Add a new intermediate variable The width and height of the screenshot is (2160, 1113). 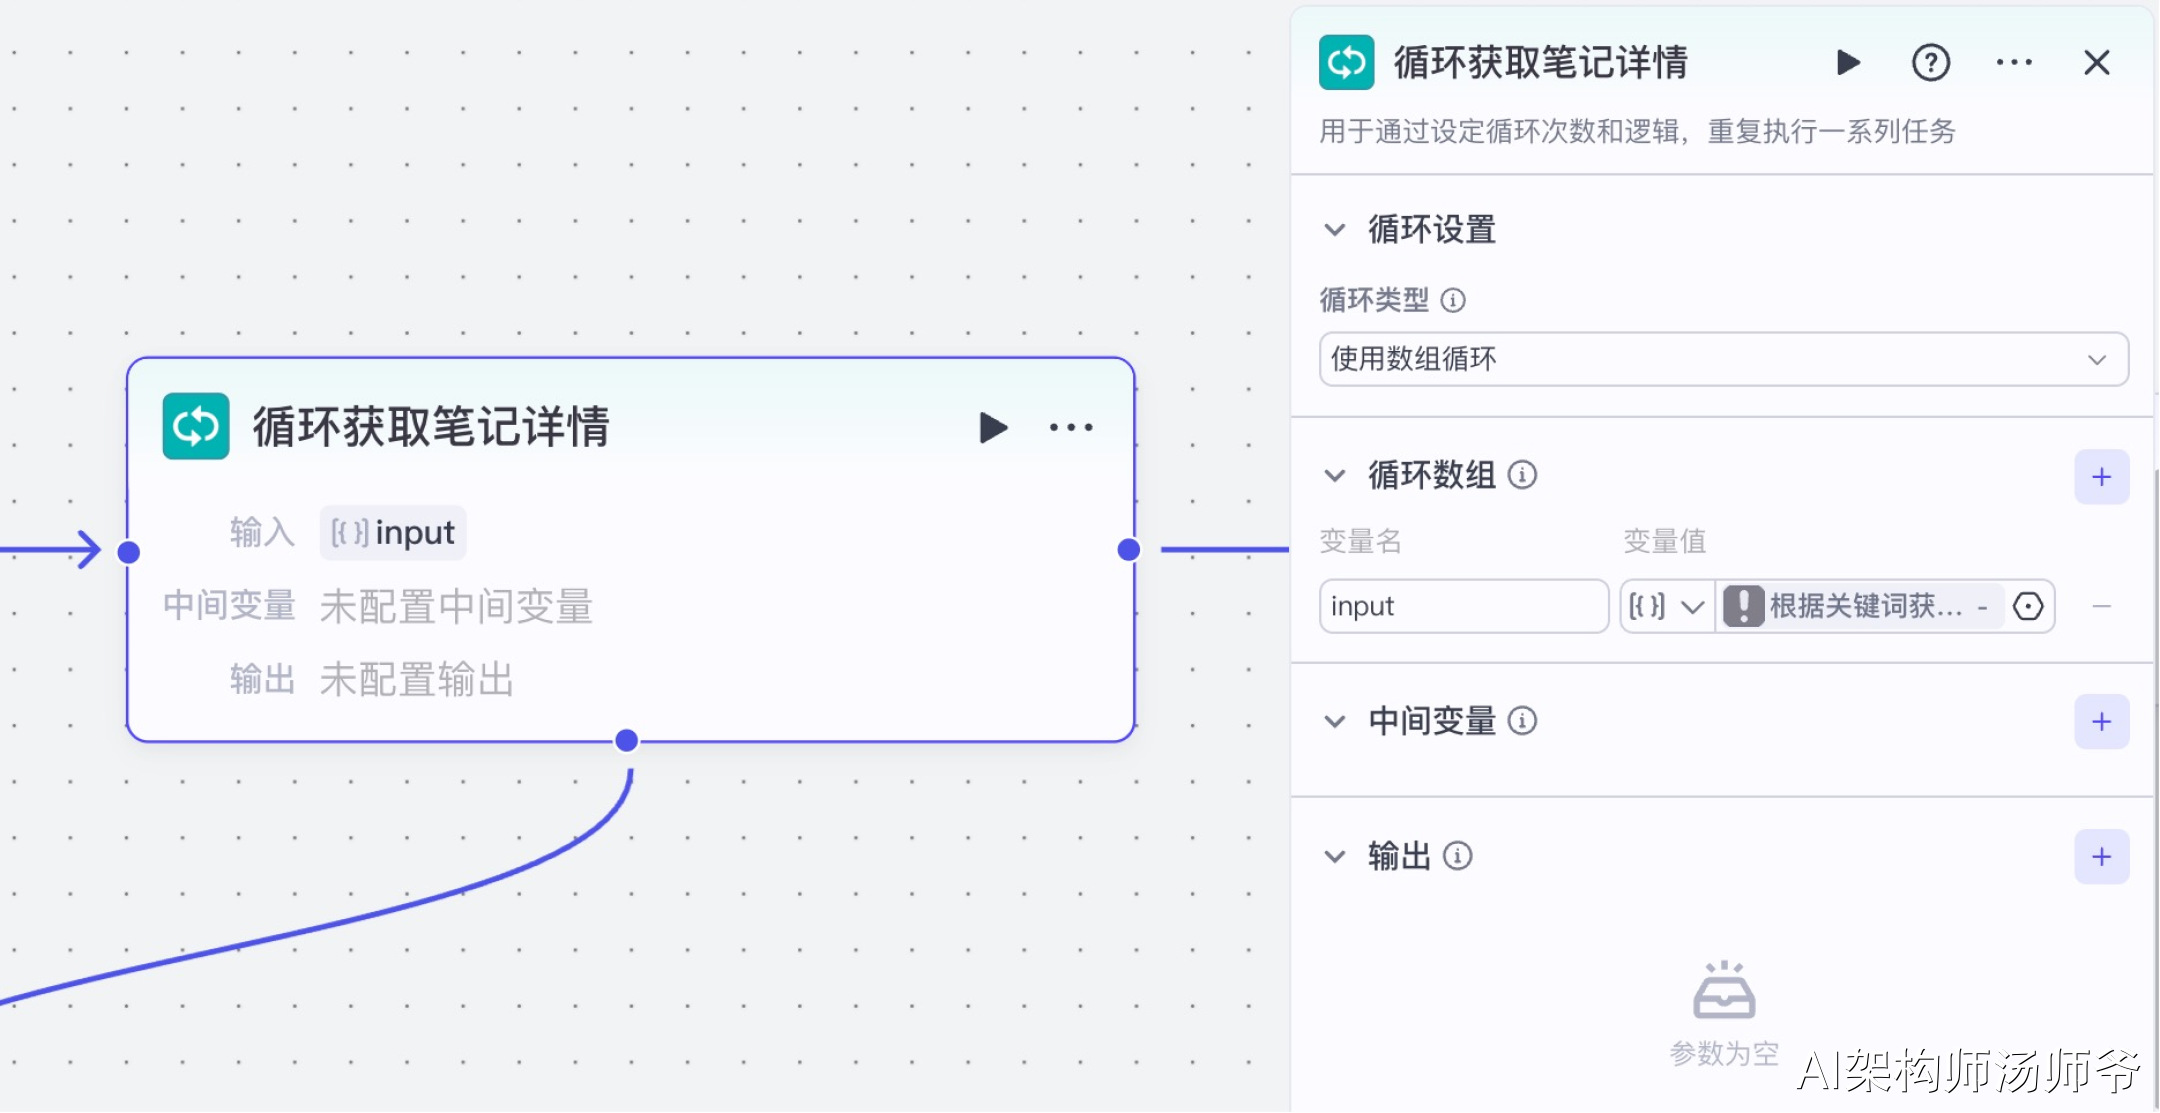(x=2101, y=722)
